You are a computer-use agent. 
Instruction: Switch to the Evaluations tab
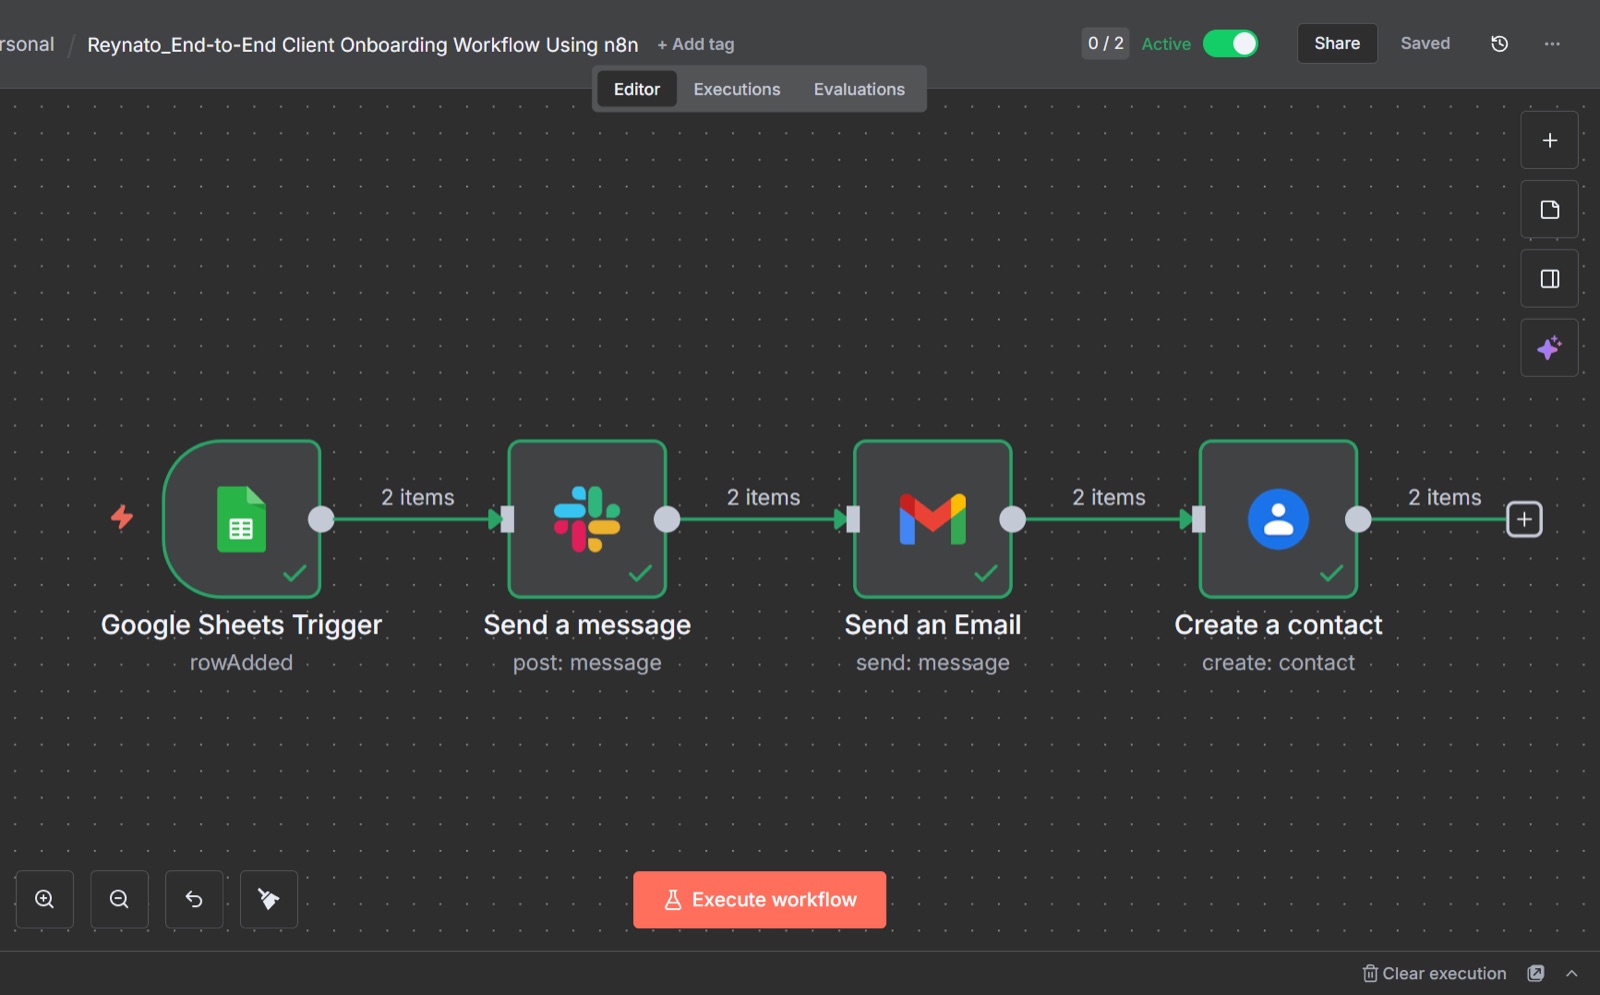pyautogui.click(x=859, y=89)
